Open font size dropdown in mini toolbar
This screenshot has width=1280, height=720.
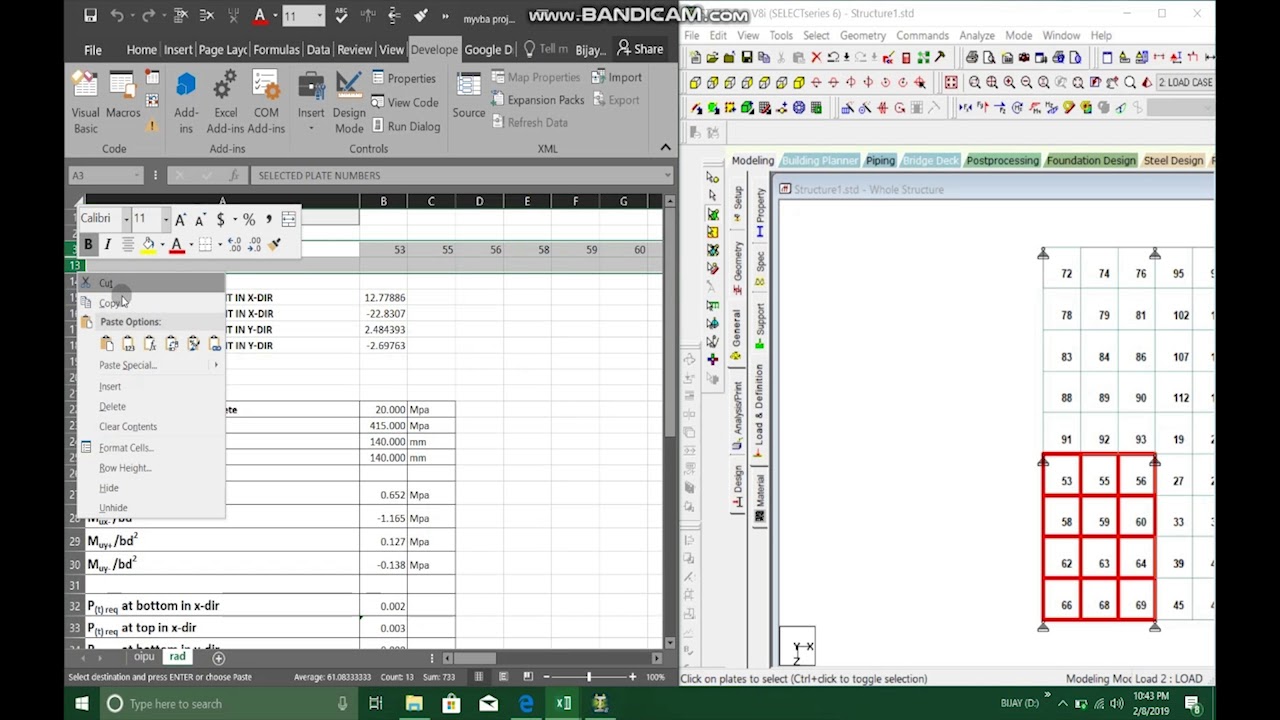[x=165, y=219]
